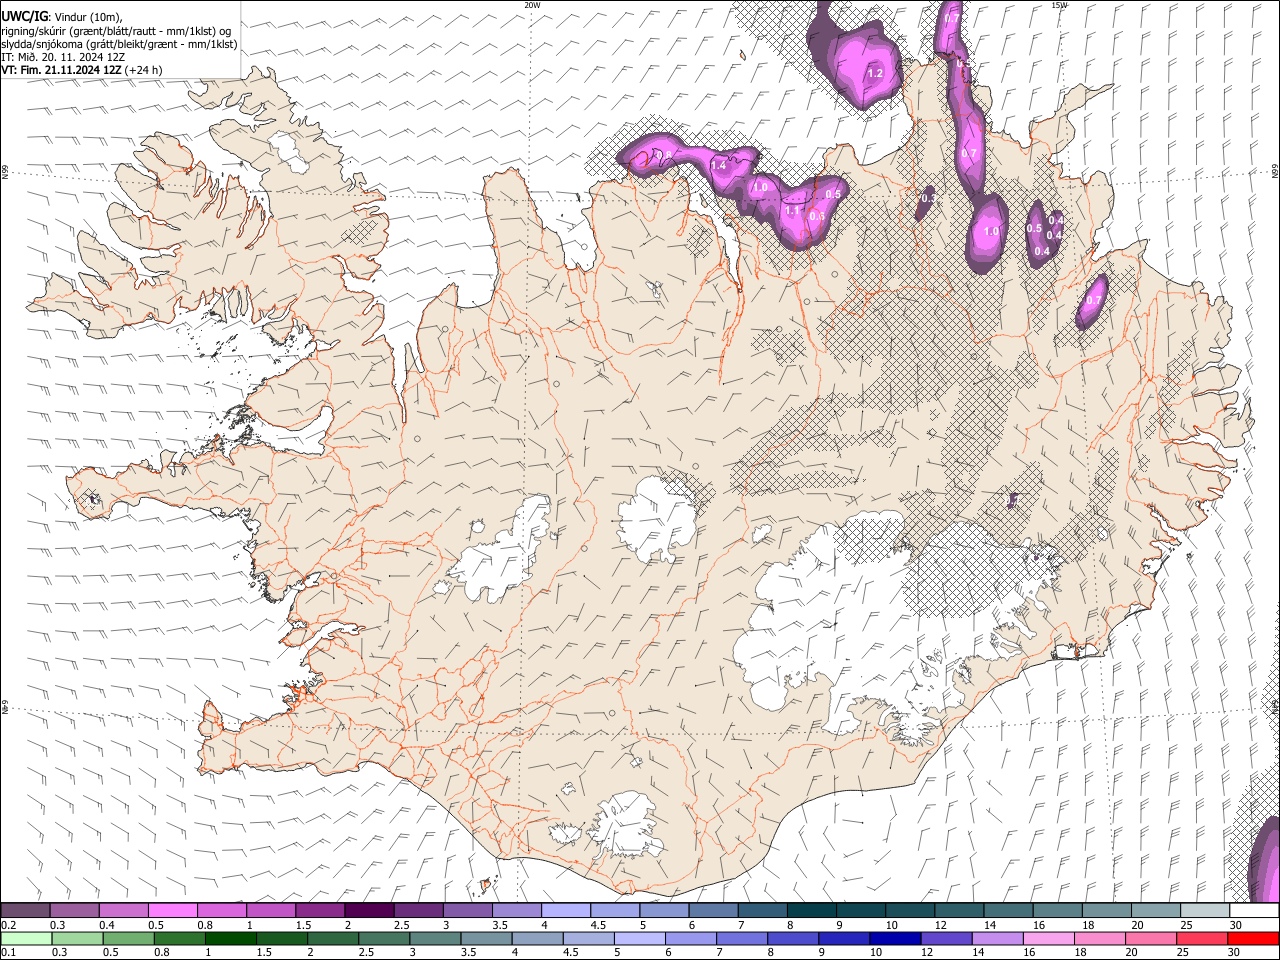
Task: Select the 1.4 snowfall value label
Action: [x=718, y=165]
